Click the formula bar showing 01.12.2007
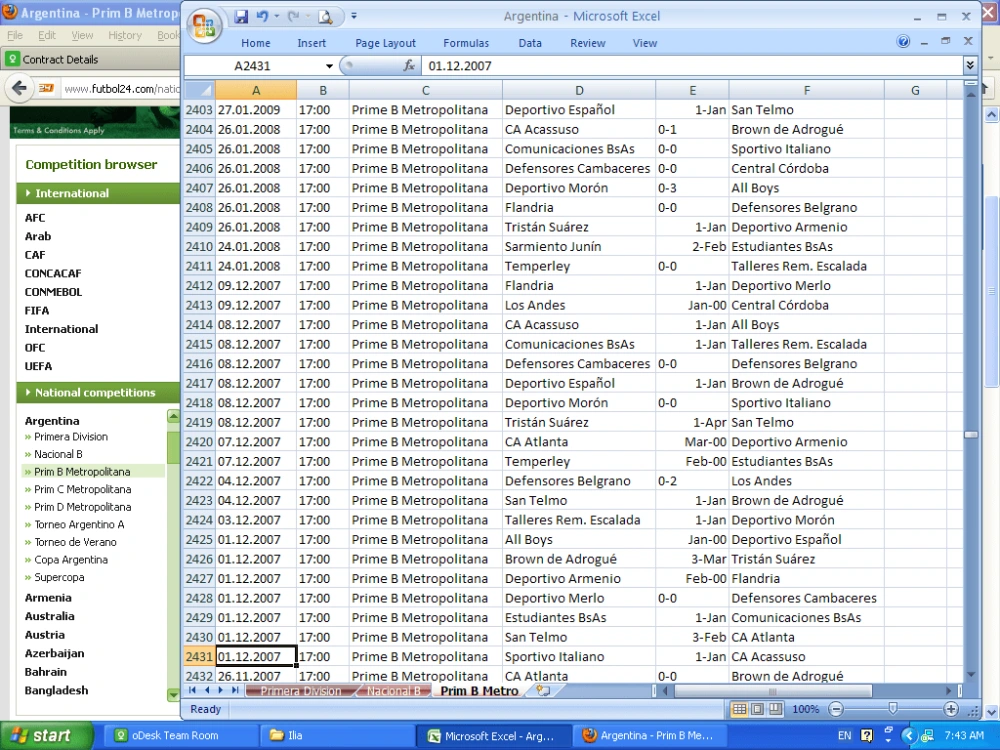The image size is (1000, 750). tap(692, 66)
